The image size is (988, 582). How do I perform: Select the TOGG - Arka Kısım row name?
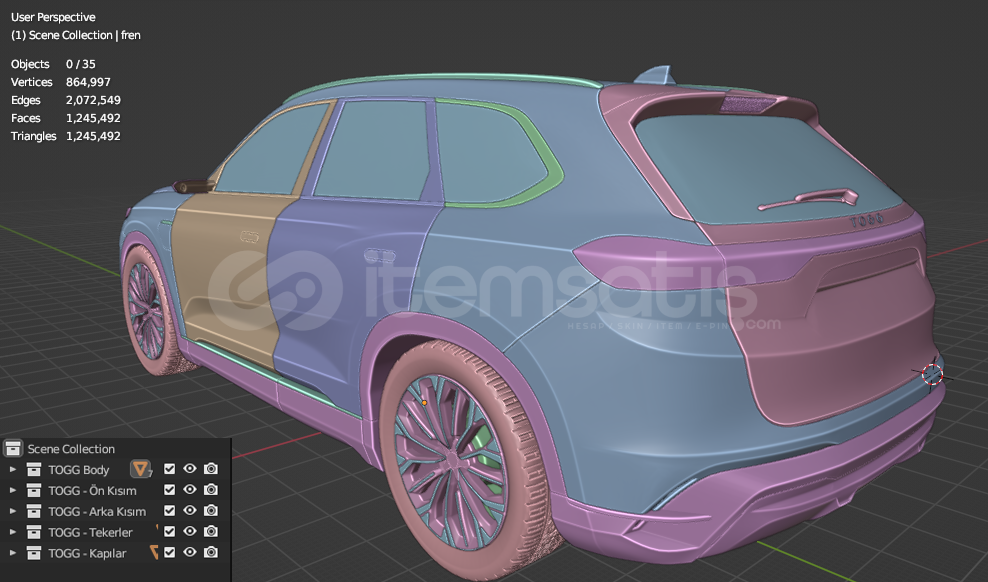coord(97,511)
